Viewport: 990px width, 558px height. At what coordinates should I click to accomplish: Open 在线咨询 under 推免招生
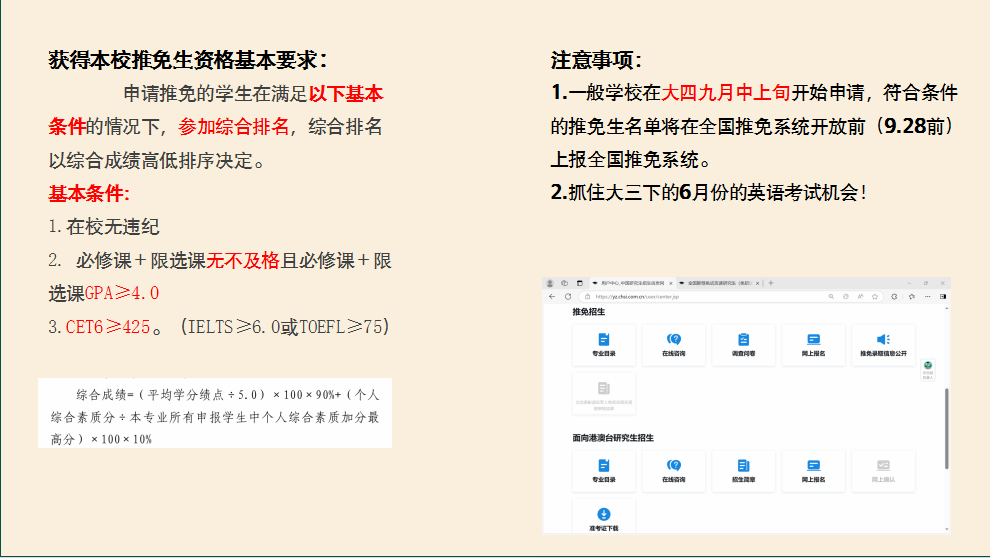pos(673,341)
